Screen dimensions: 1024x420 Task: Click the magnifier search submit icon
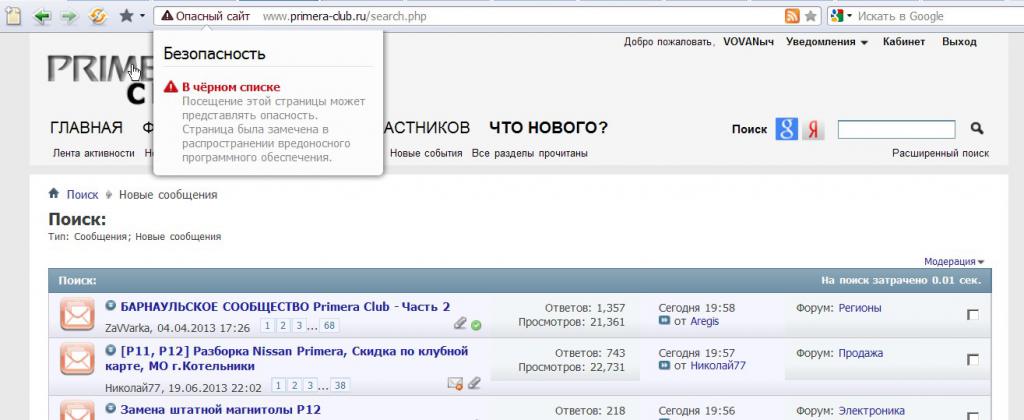tap(977, 129)
